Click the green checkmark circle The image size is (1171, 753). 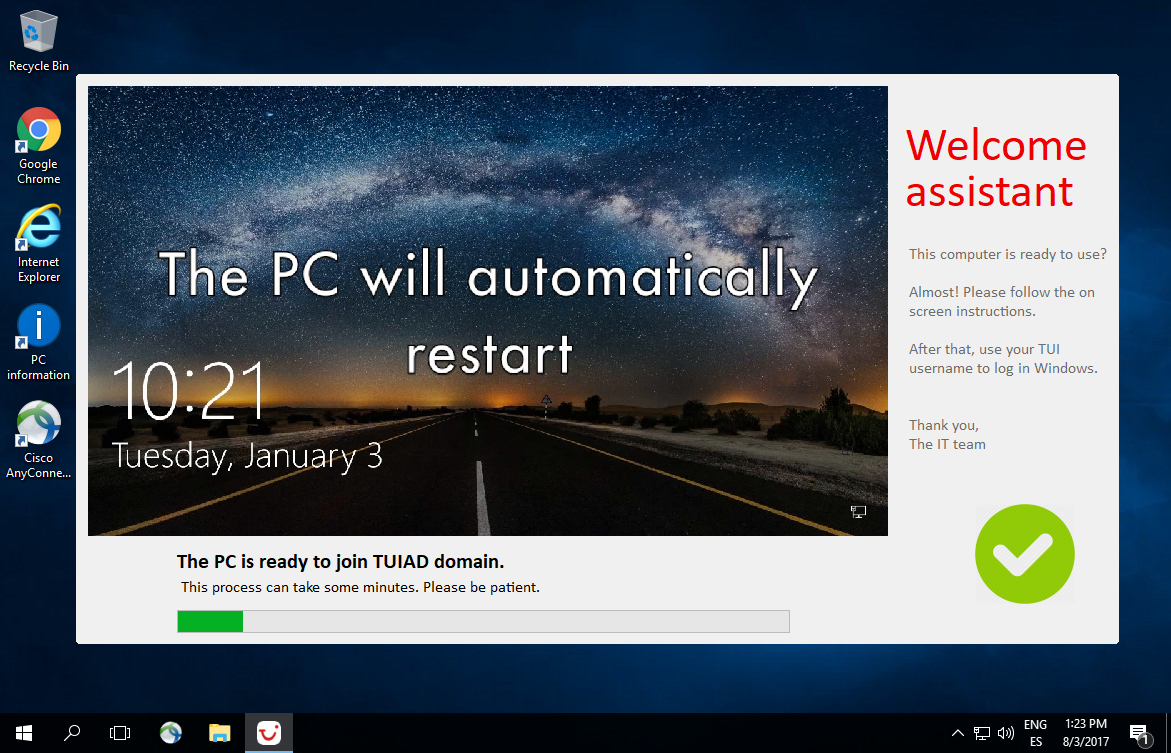coord(1025,554)
